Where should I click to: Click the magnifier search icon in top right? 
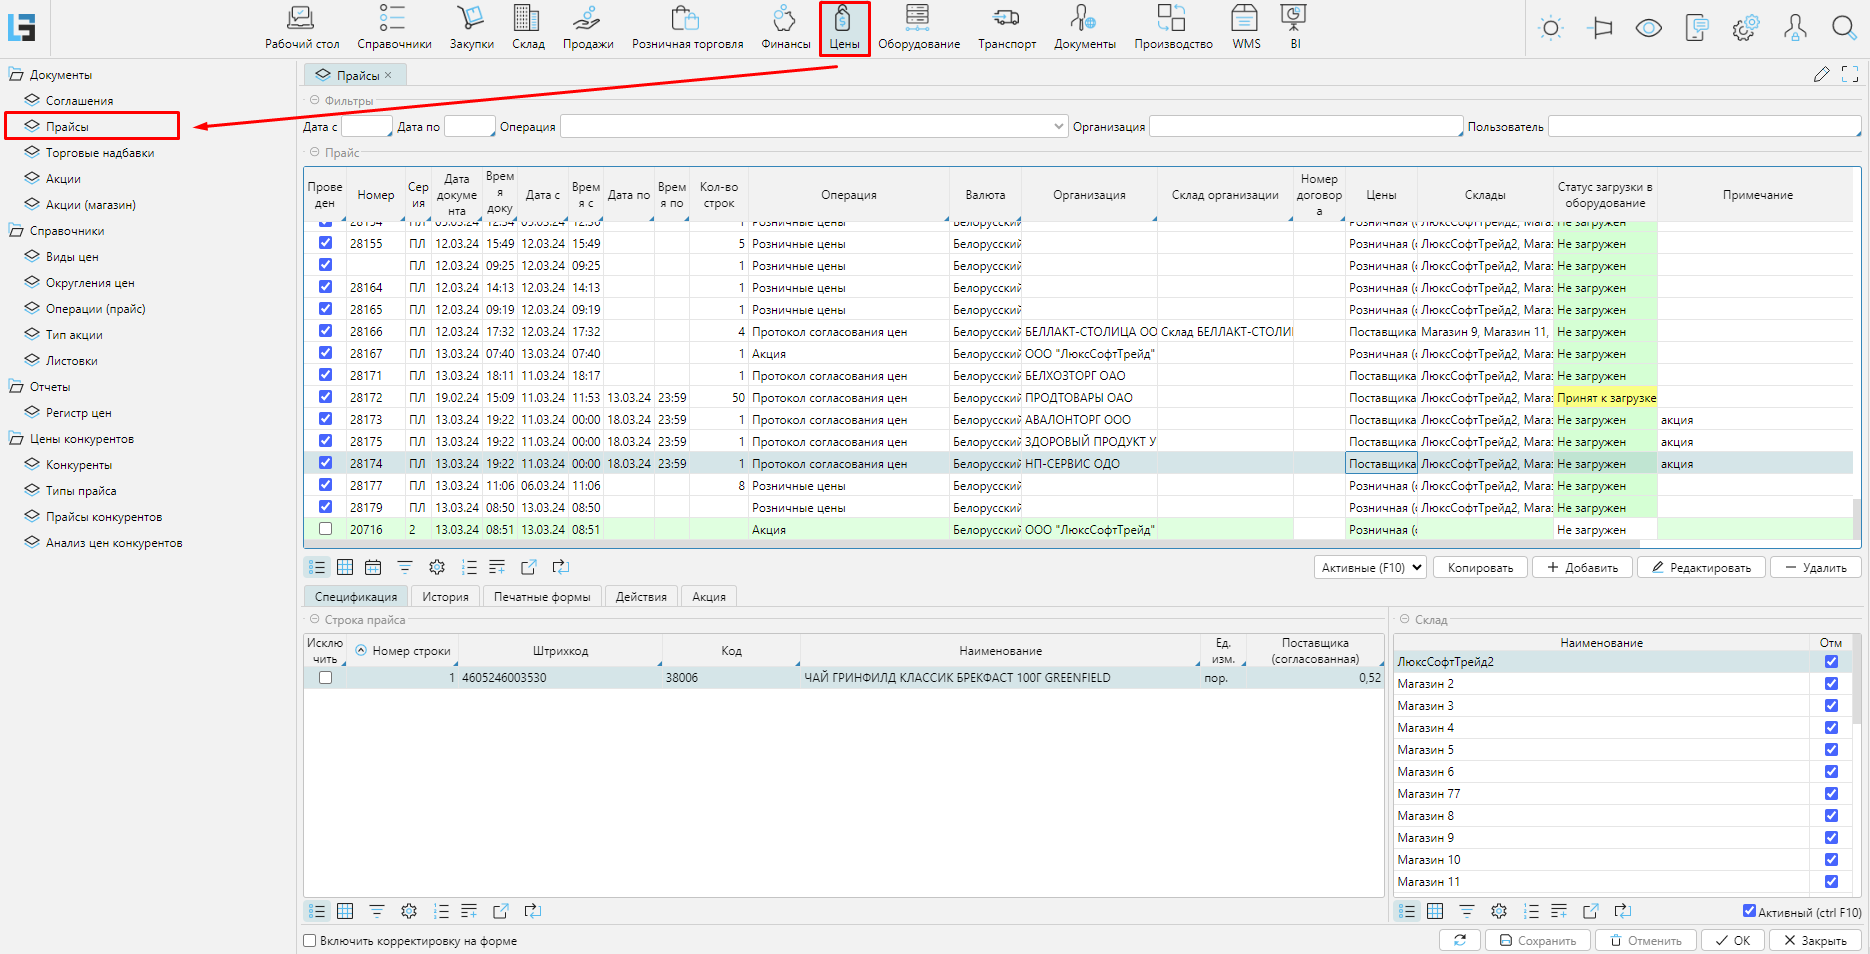(1843, 28)
